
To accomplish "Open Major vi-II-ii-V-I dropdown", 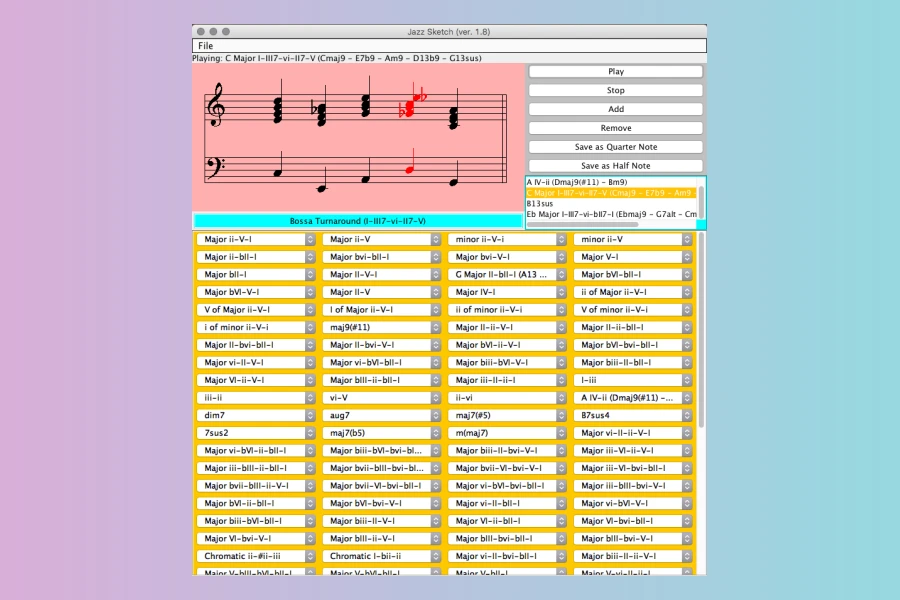I will point(633,433).
